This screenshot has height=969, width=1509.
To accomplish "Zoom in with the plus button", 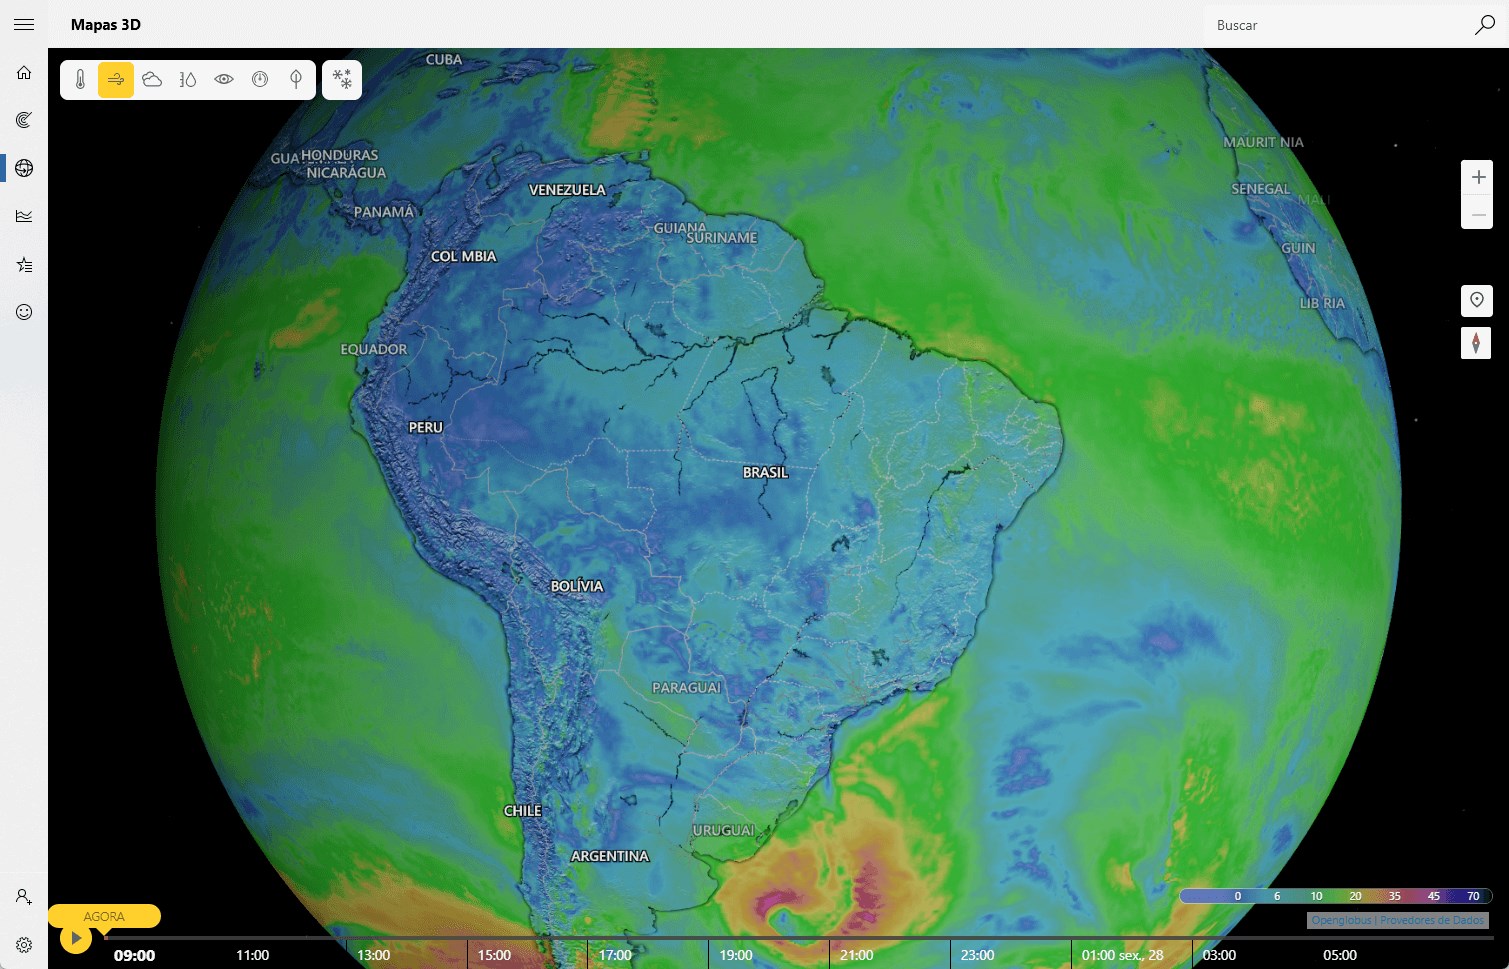I will click(1478, 177).
